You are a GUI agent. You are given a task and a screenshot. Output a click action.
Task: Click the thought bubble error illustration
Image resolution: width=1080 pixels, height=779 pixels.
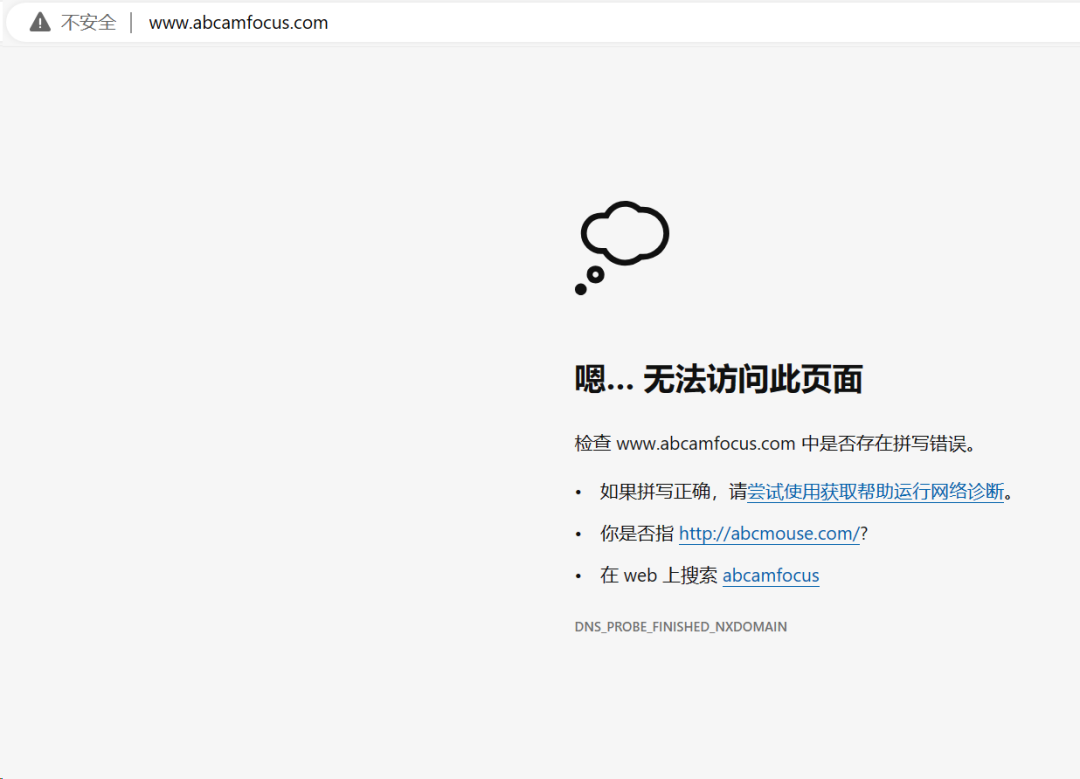pyautogui.click(x=622, y=248)
